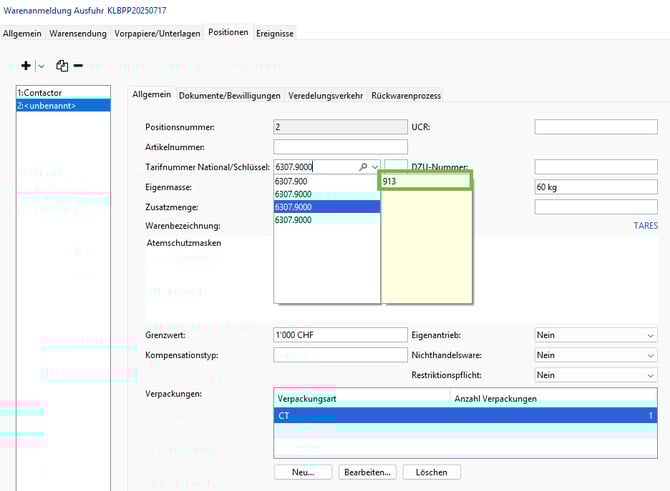The image size is (670, 491).
Task: Click the UCR input field
Action: coord(596,127)
